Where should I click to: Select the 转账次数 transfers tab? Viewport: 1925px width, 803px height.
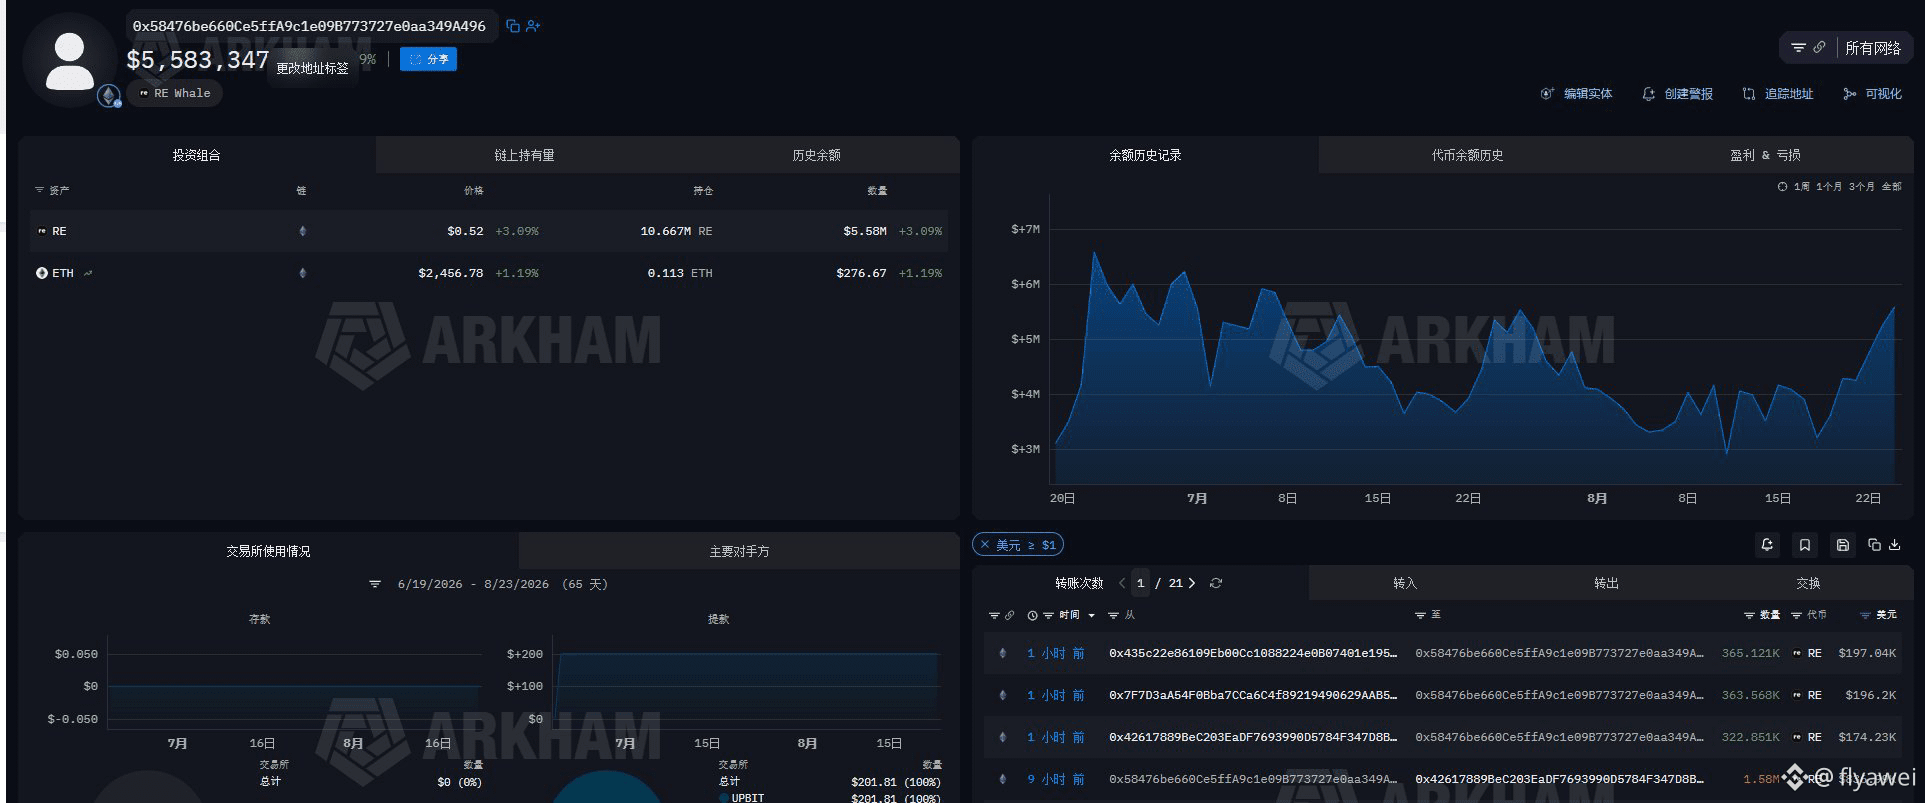coord(1079,583)
